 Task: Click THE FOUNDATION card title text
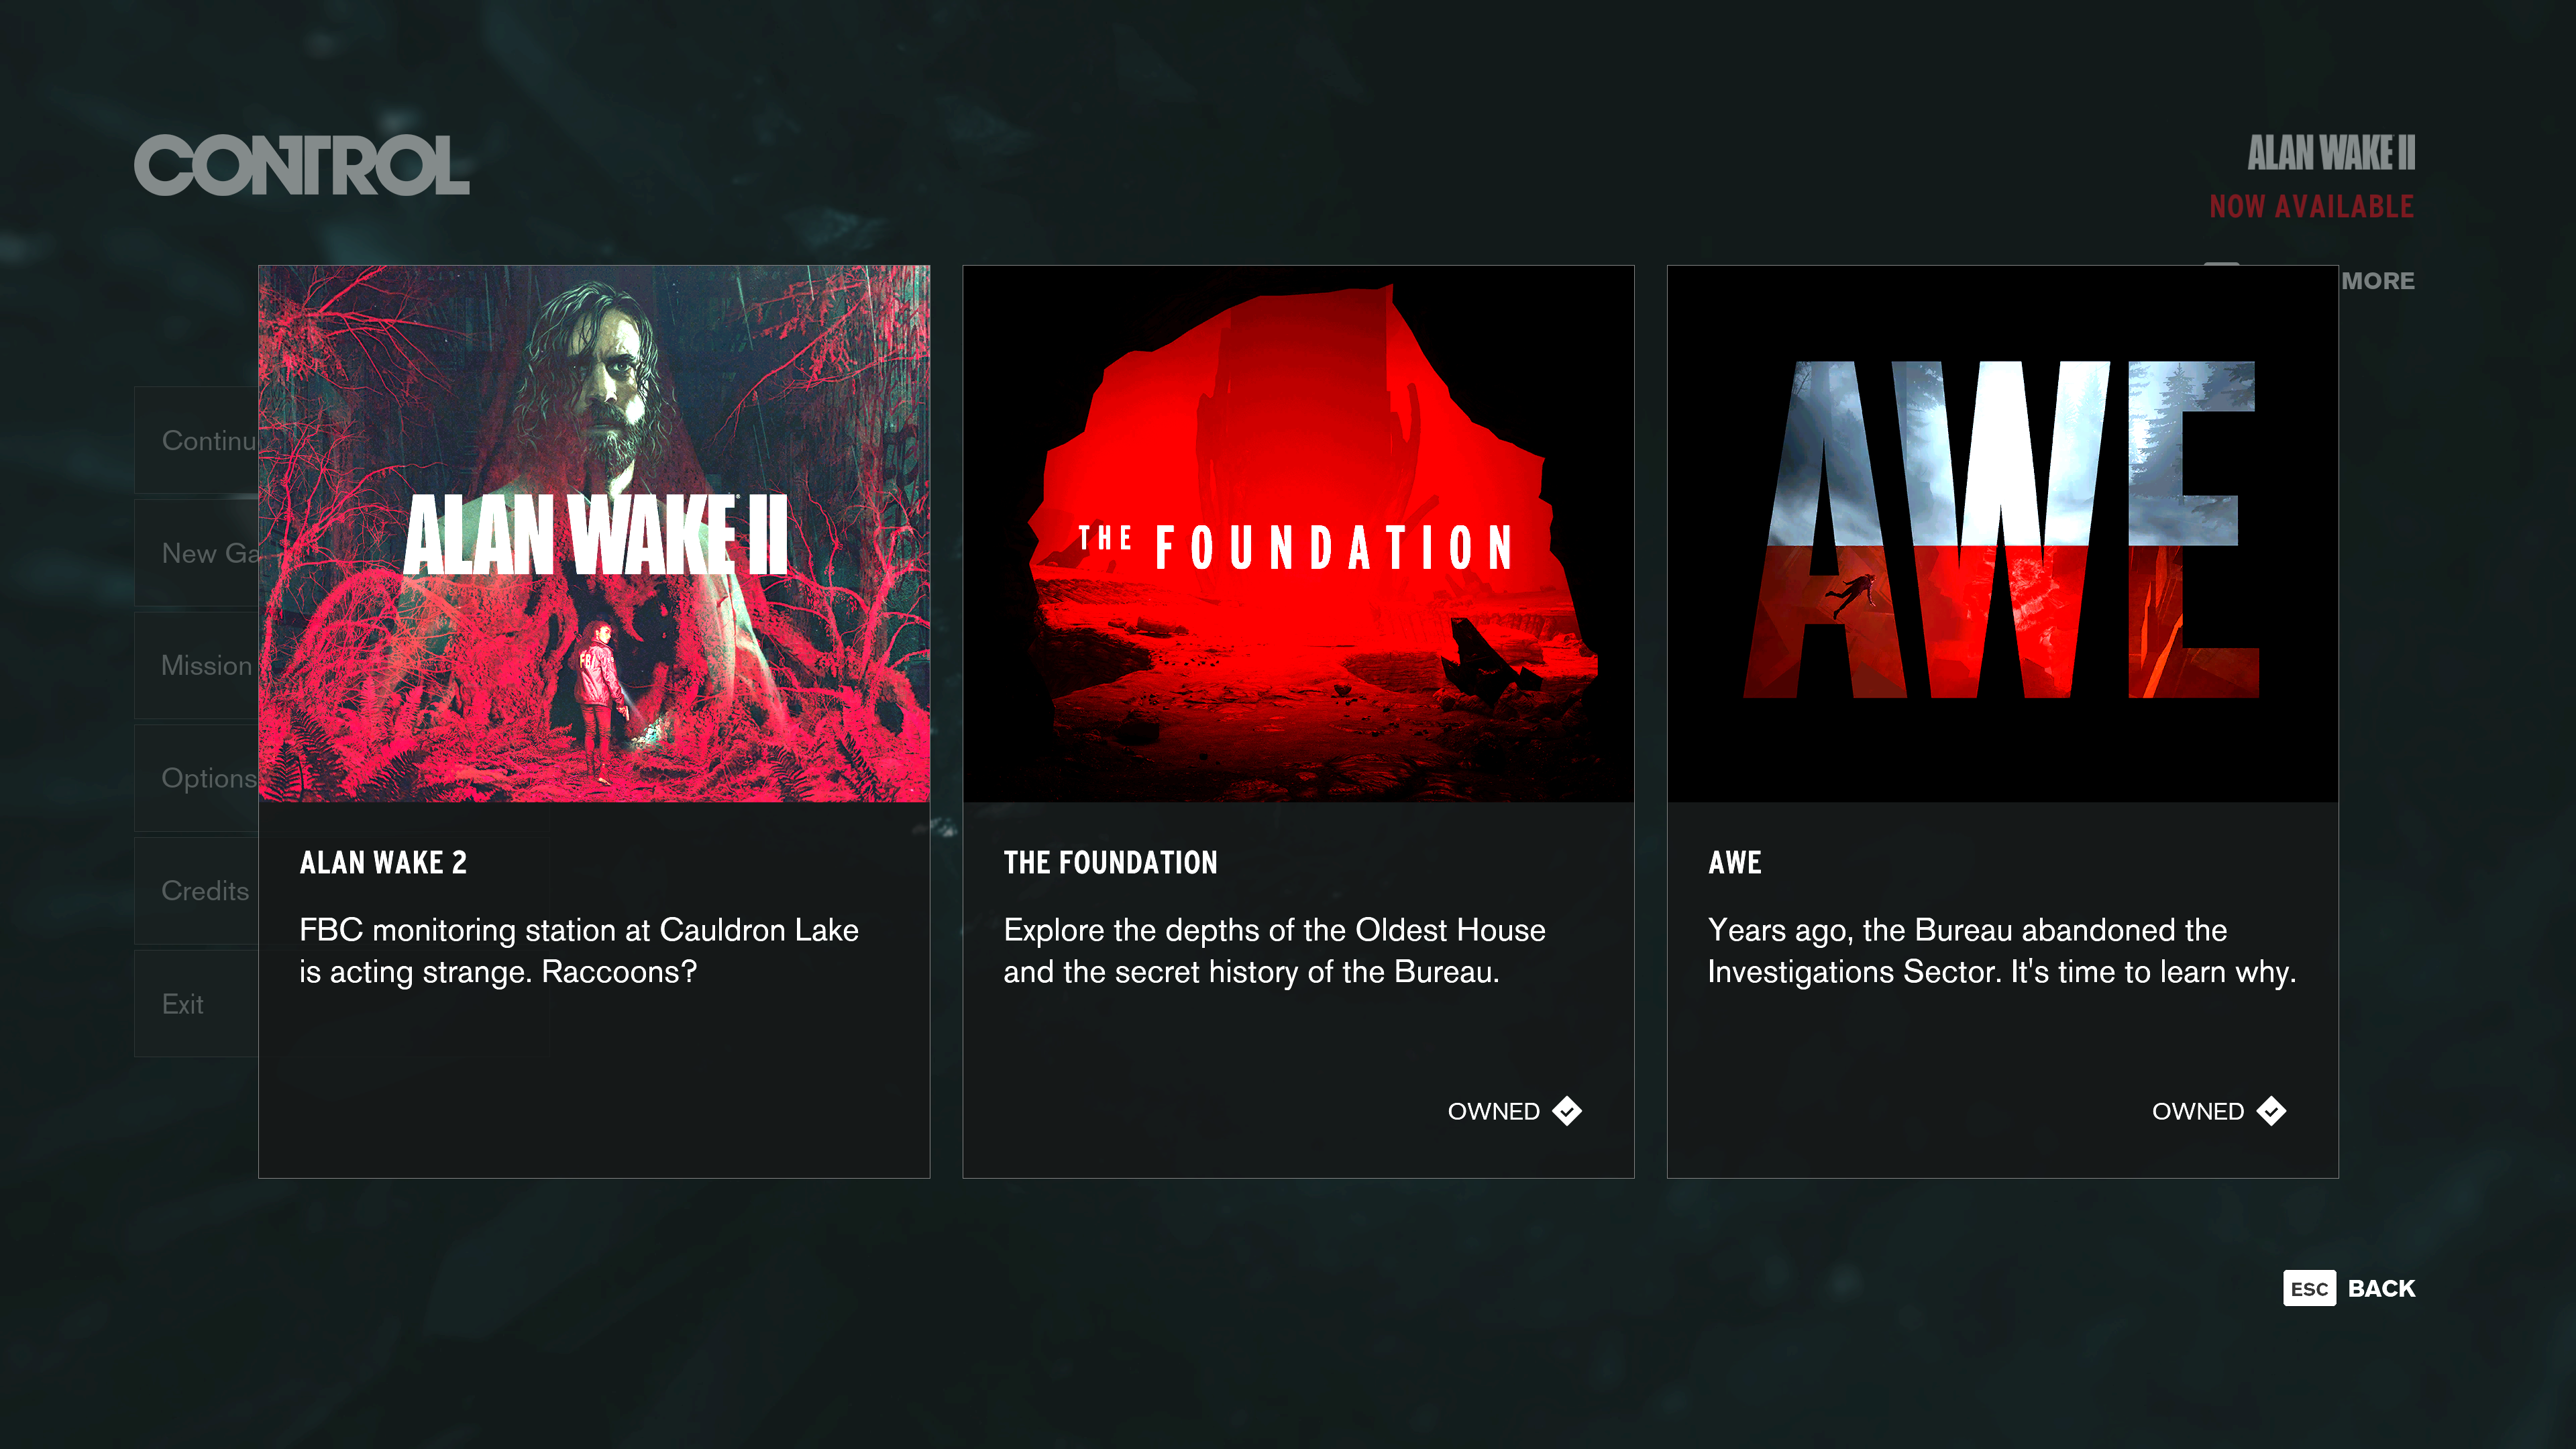tap(1110, 862)
